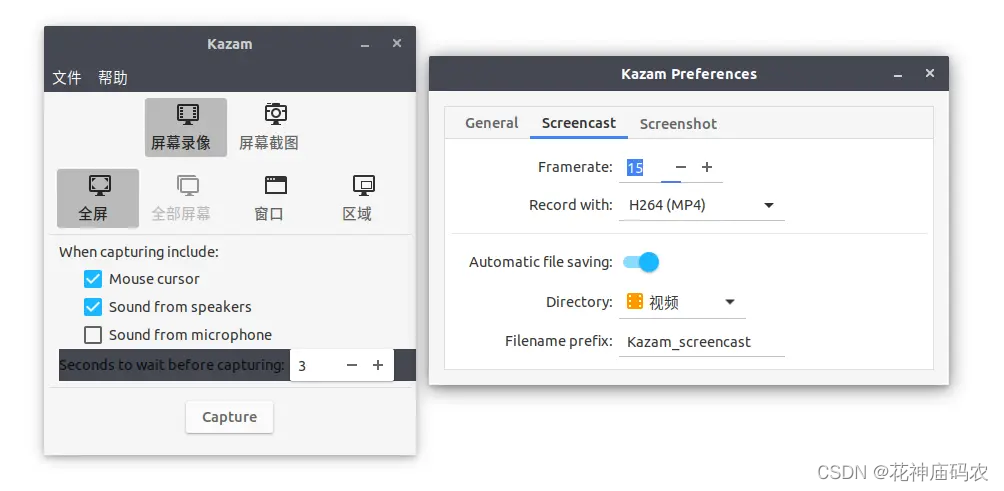Choose 全部屏幕 all screens capture icon
The height and width of the screenshot is (491, 1004).
pos(181,198)
